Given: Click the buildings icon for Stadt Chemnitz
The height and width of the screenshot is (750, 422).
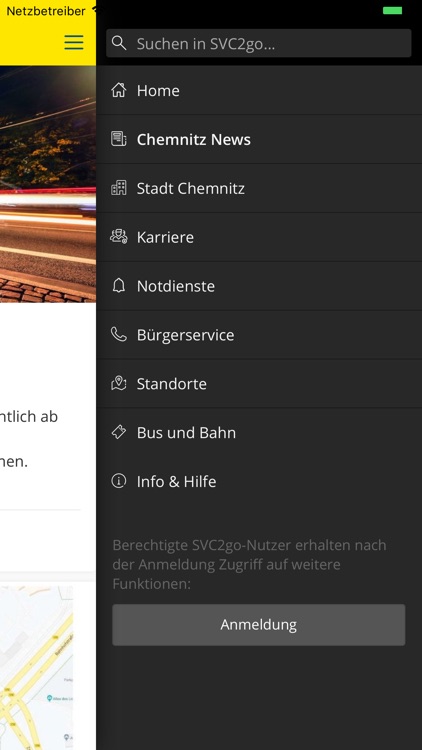Looking at the screenshot, I should (119, 188).
